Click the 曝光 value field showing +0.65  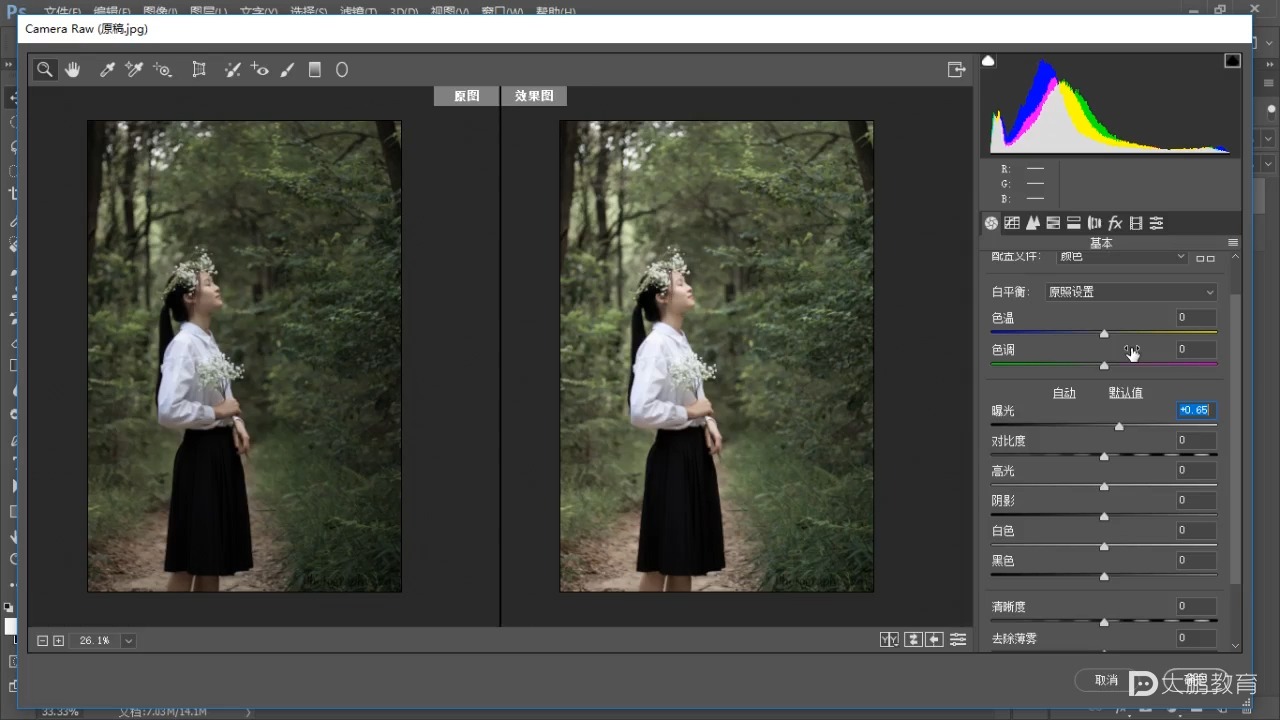tap(1196, 410)
